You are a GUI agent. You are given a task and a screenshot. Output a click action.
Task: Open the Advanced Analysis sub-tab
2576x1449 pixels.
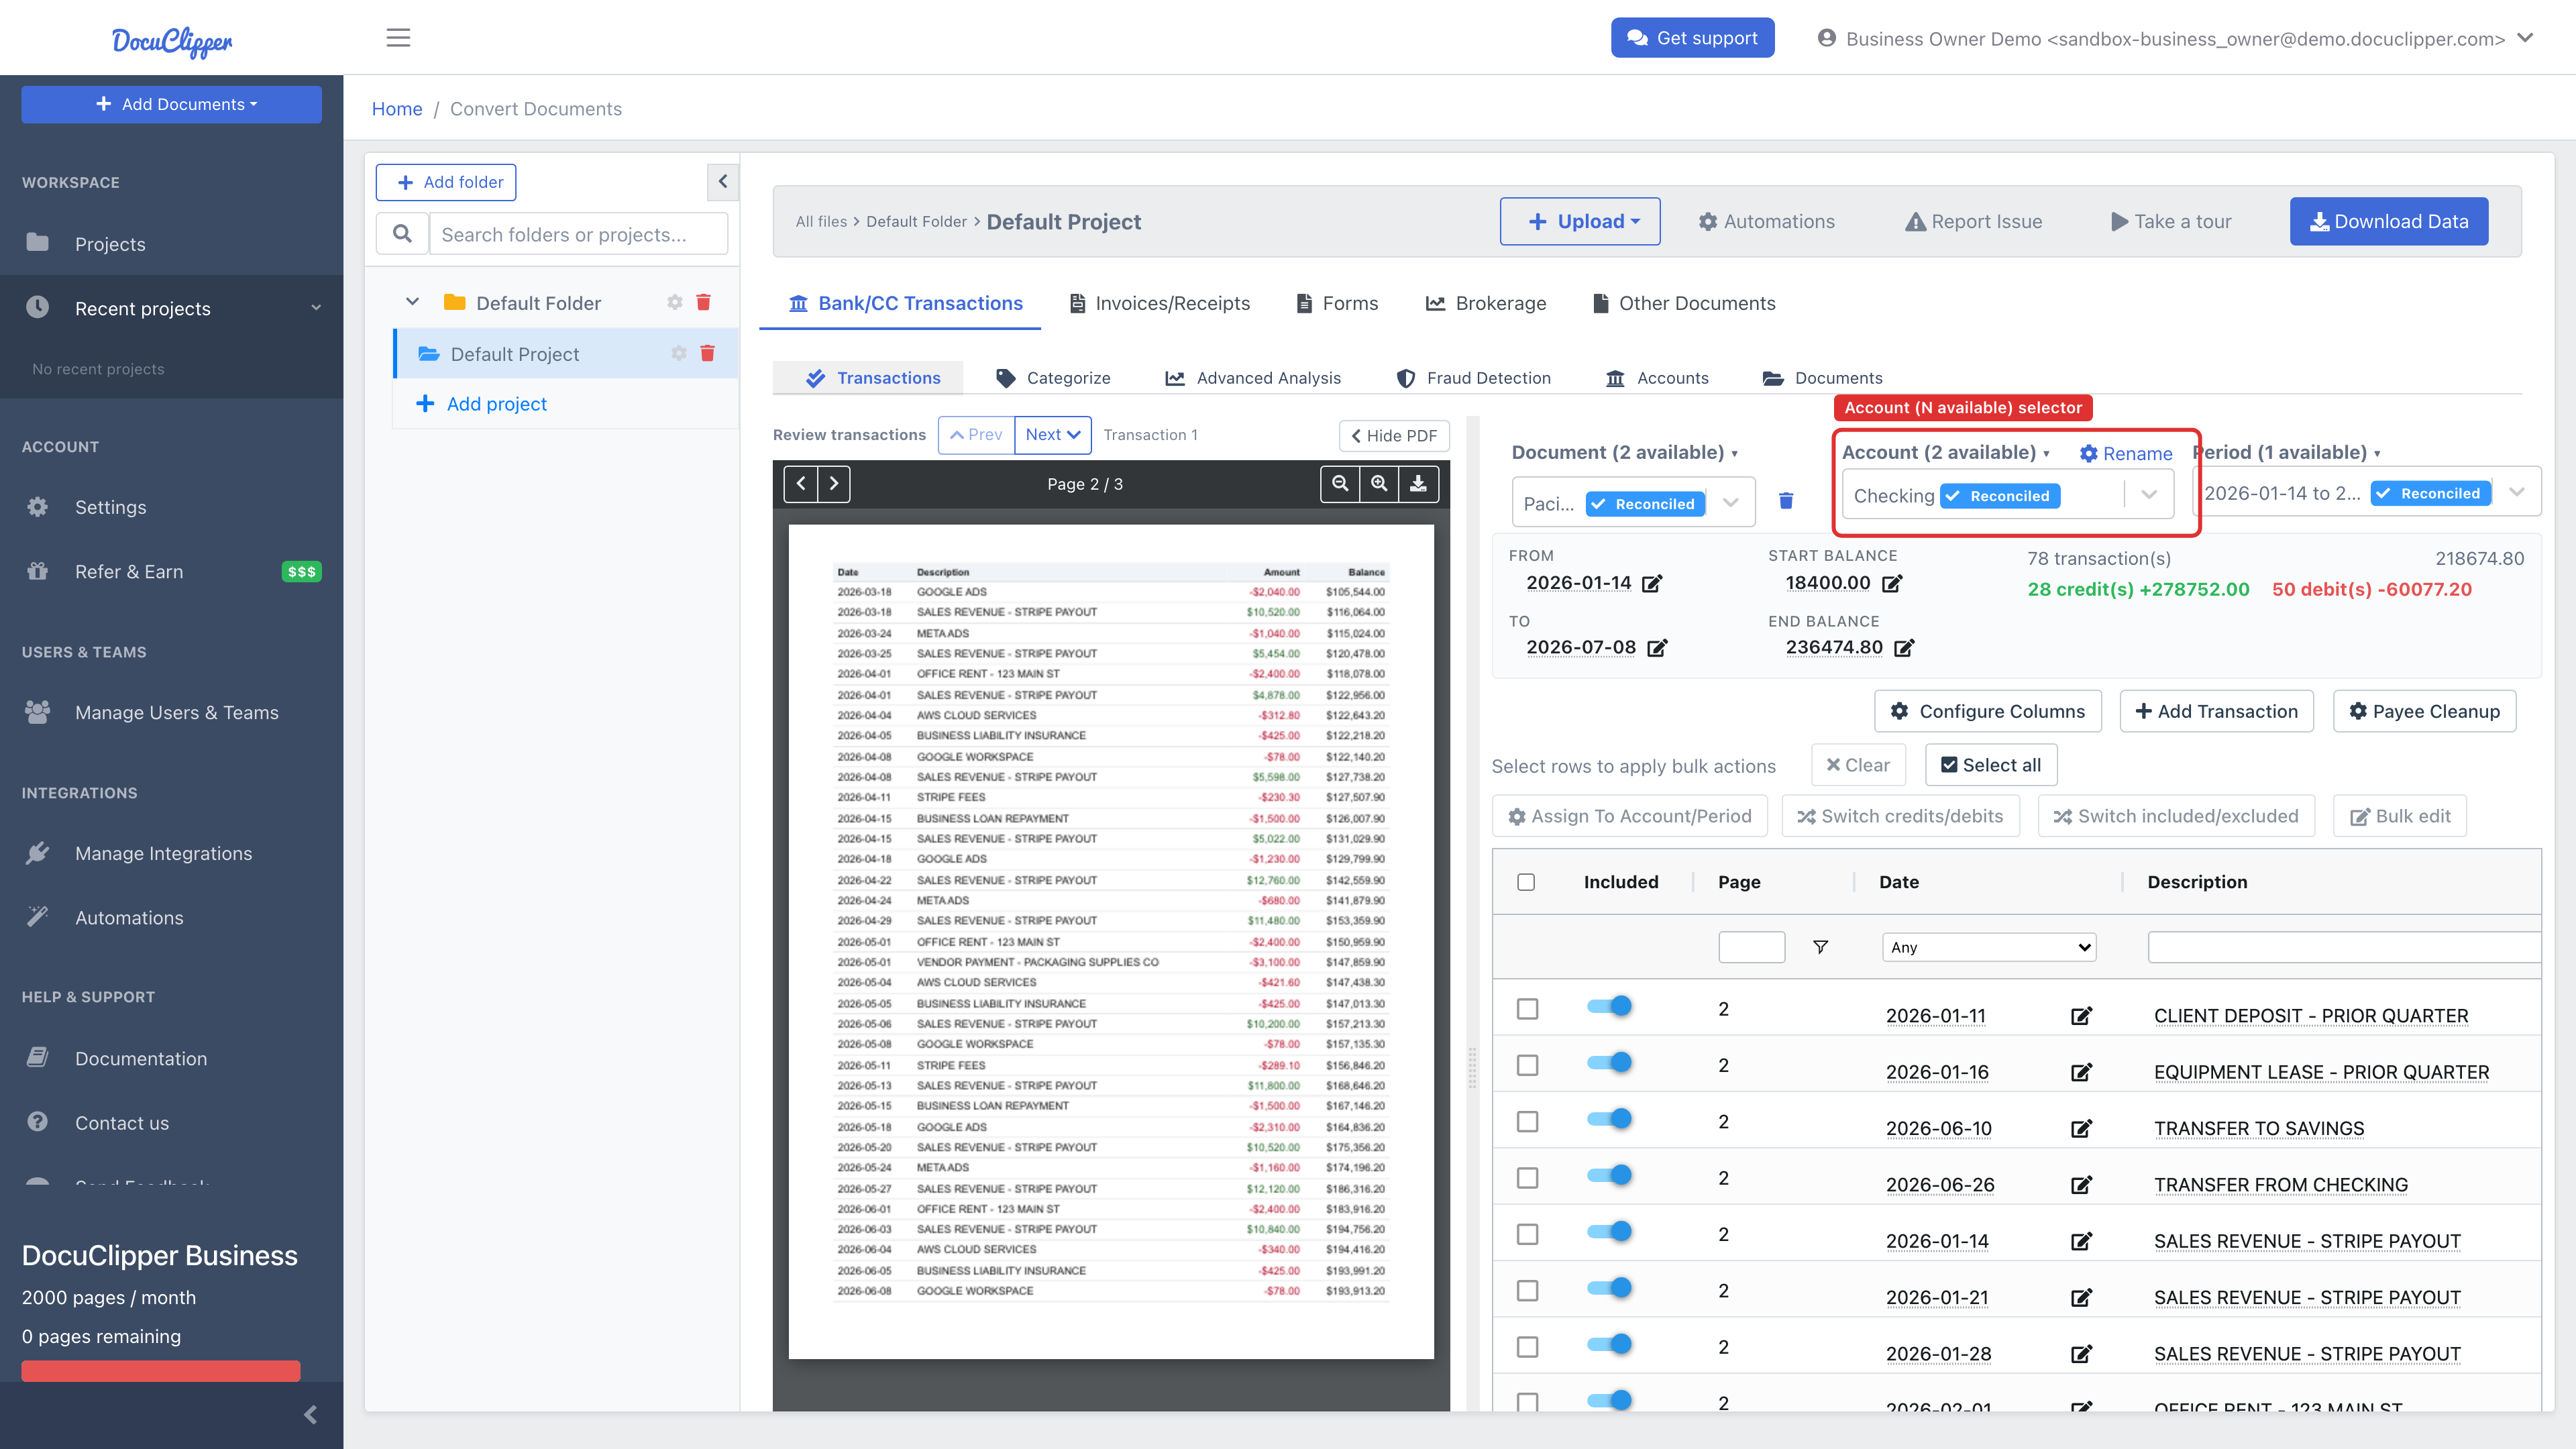[x=1252, y=378]
